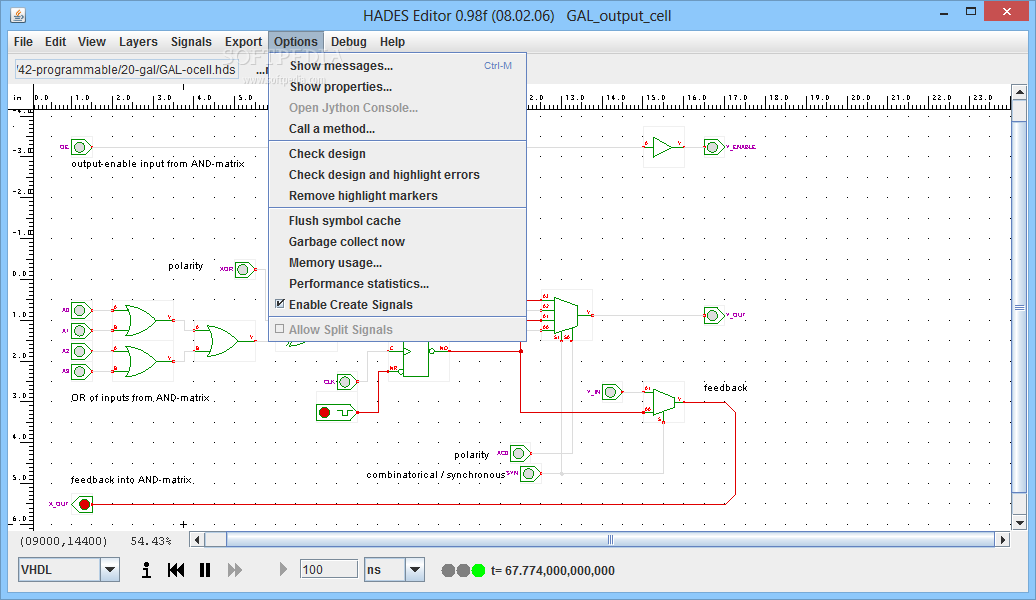
Task: Open the Export menu
Action: 243,42
